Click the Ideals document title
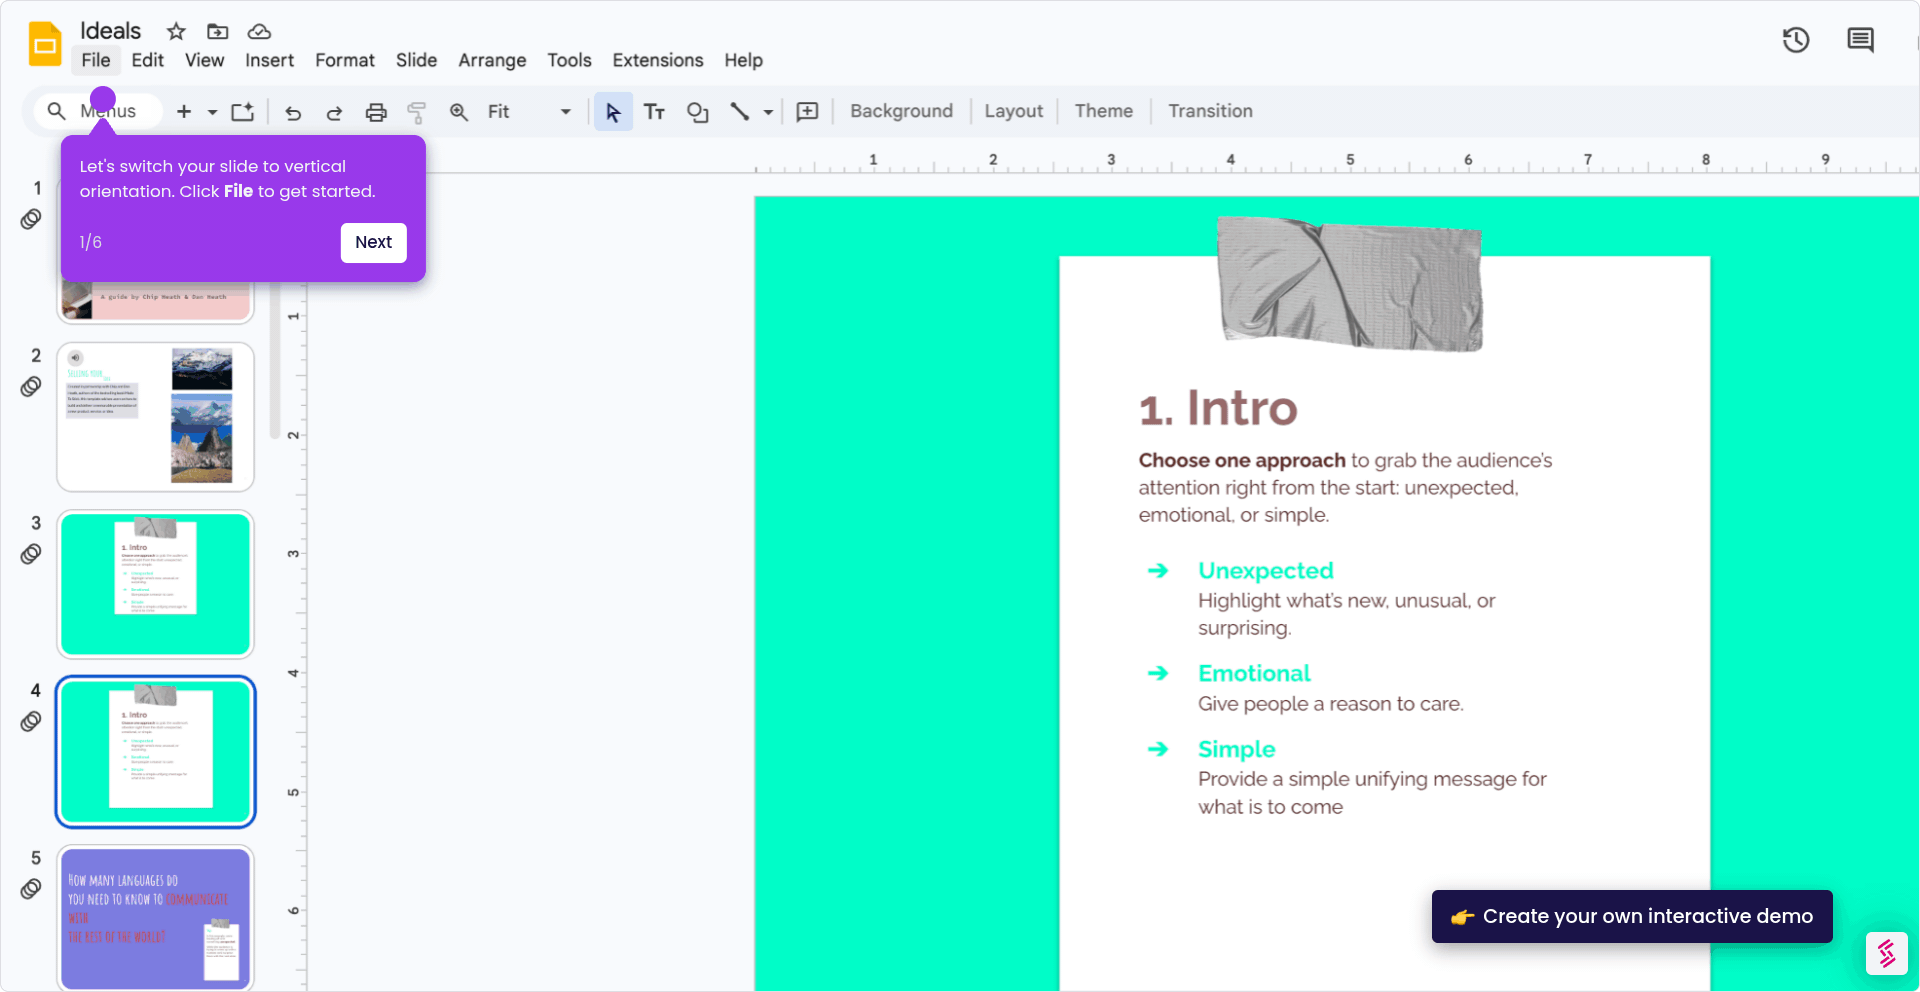The width and height of the screenshot is (1920, 992). (x=110, y=31)
